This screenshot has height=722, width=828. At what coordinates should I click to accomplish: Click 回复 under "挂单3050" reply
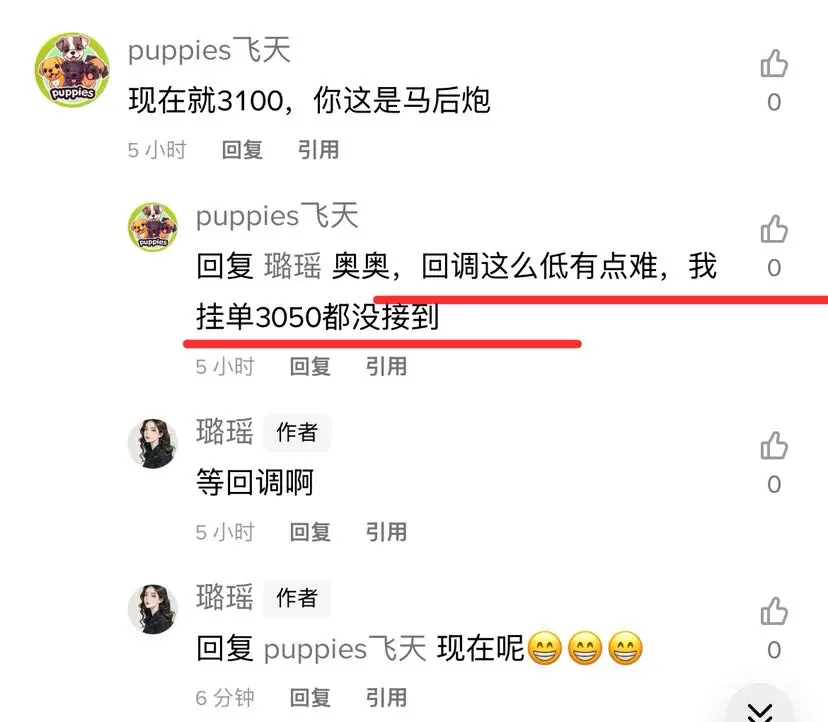(310, 367)
